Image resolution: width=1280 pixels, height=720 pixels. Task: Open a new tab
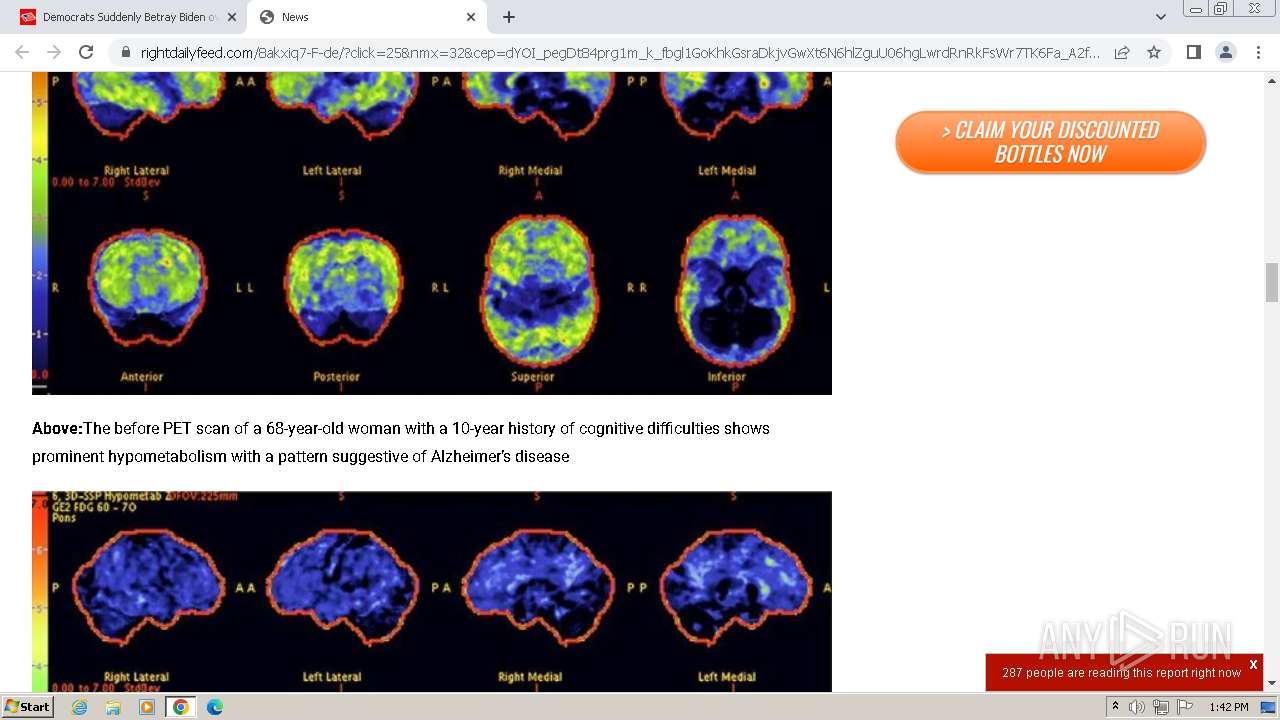[508, 17]
